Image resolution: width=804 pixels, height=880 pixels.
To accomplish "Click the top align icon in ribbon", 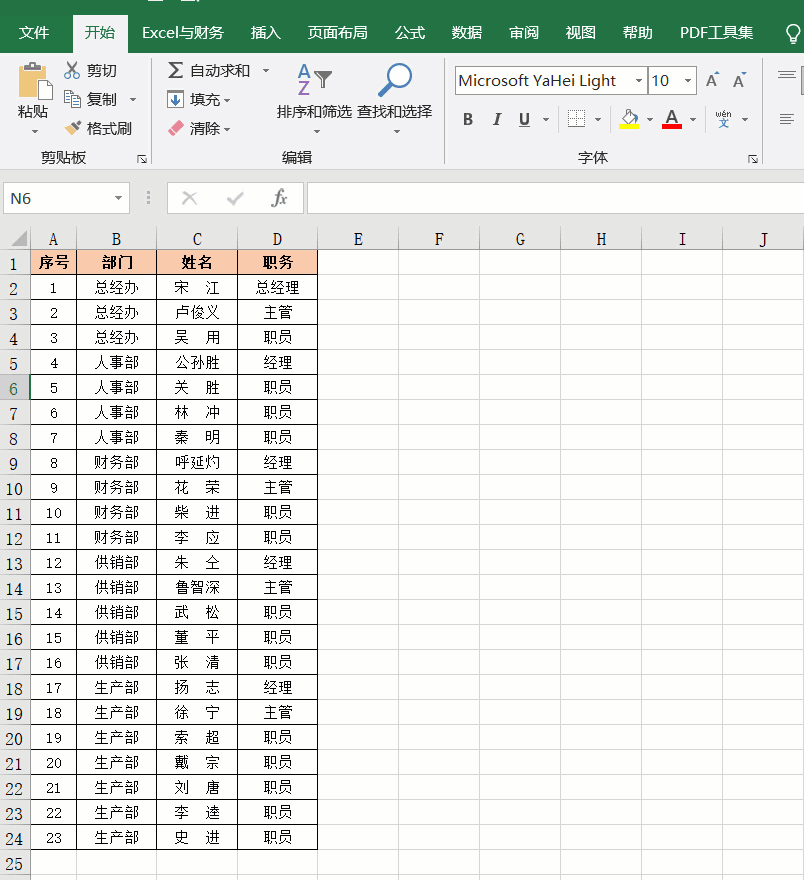I will tap(787, 75).
